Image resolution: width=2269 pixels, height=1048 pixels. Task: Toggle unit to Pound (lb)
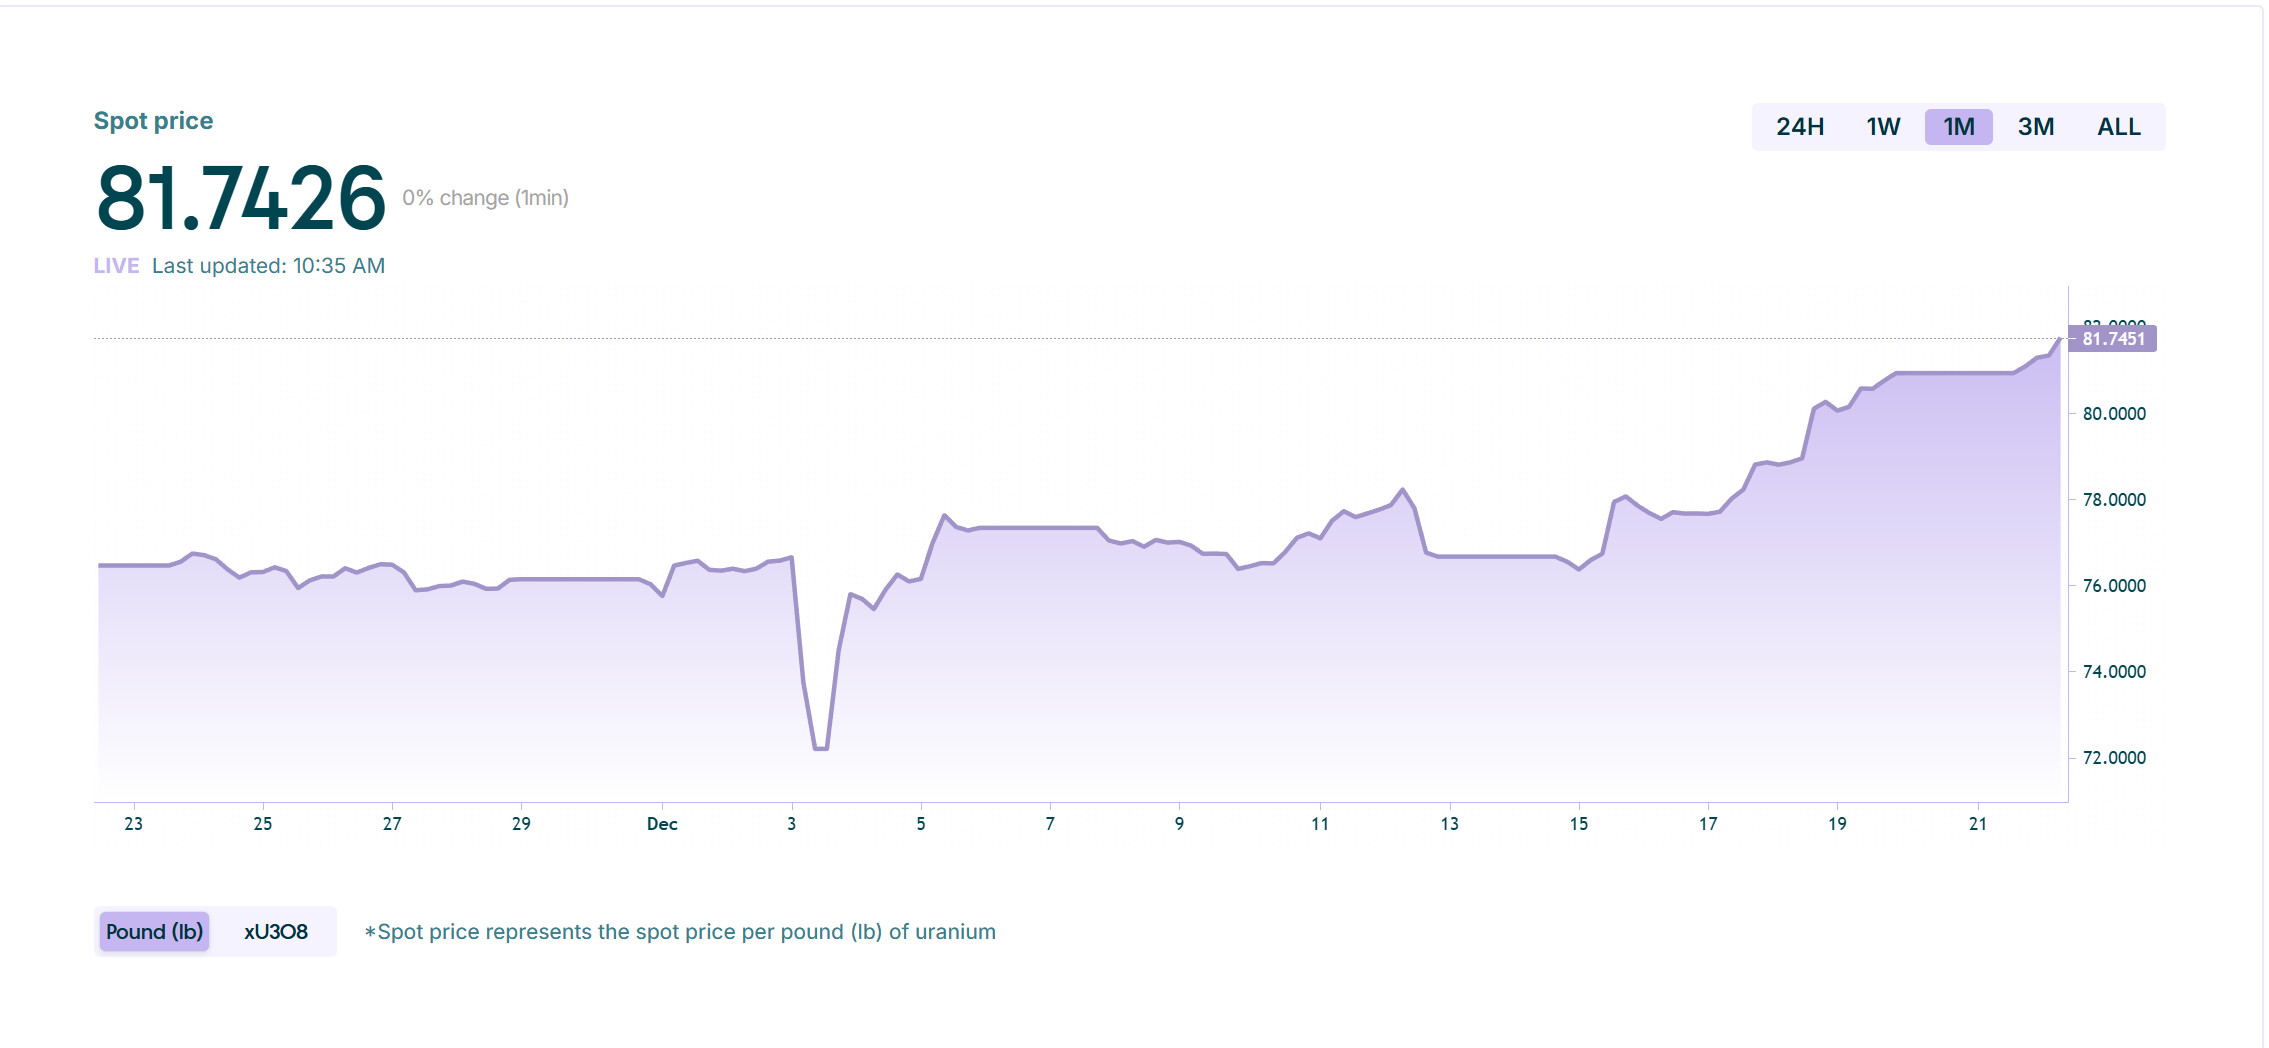(x=154, y=932)
